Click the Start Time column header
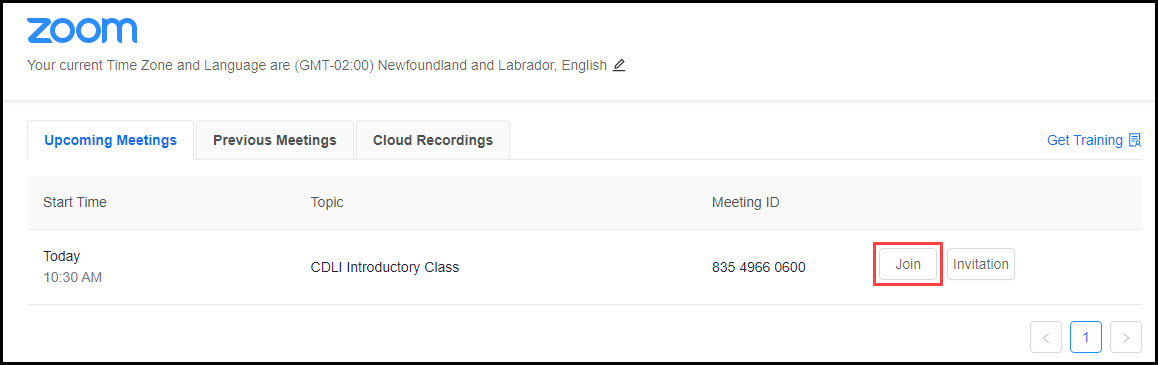The height and width of the screenshot is (365, 1158). coord(75,202)
